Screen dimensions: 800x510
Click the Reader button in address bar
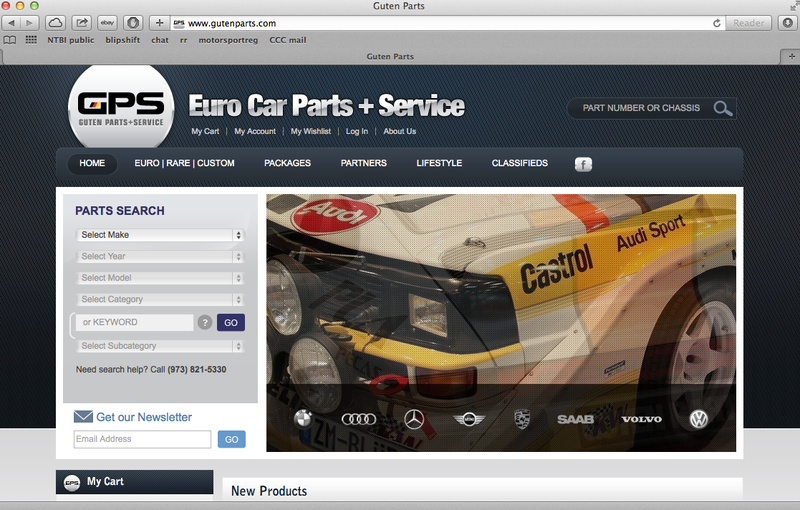coord(748,23)
